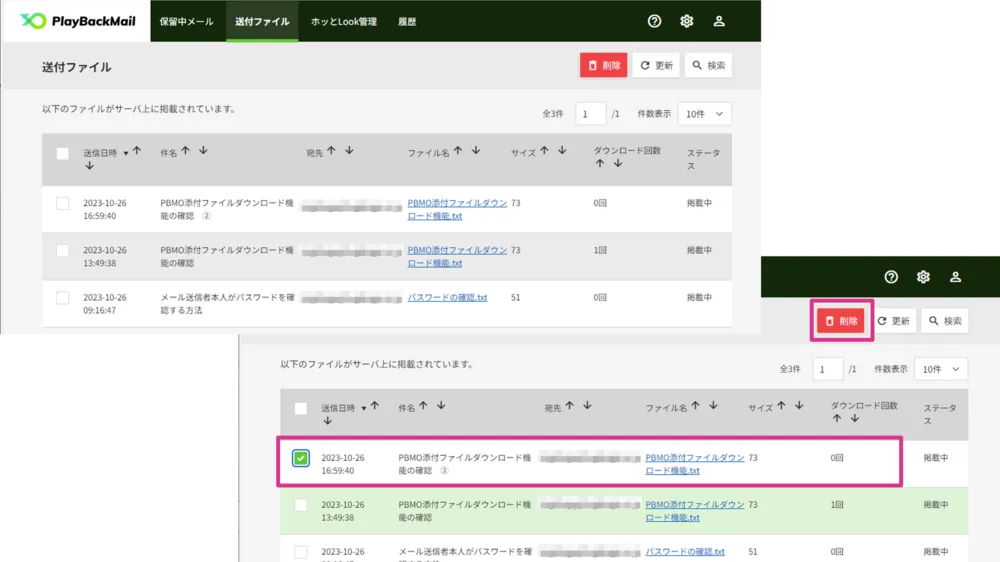
Task: Click 更新 refresh beside the pink-outlined delete button
Action: [893, 321]
